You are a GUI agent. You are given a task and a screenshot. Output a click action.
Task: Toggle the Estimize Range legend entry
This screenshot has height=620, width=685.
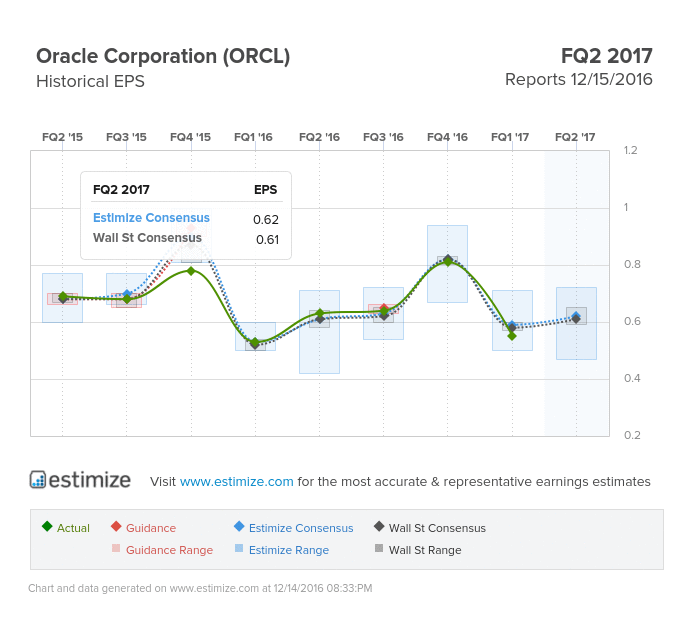[x=282, y=550]
